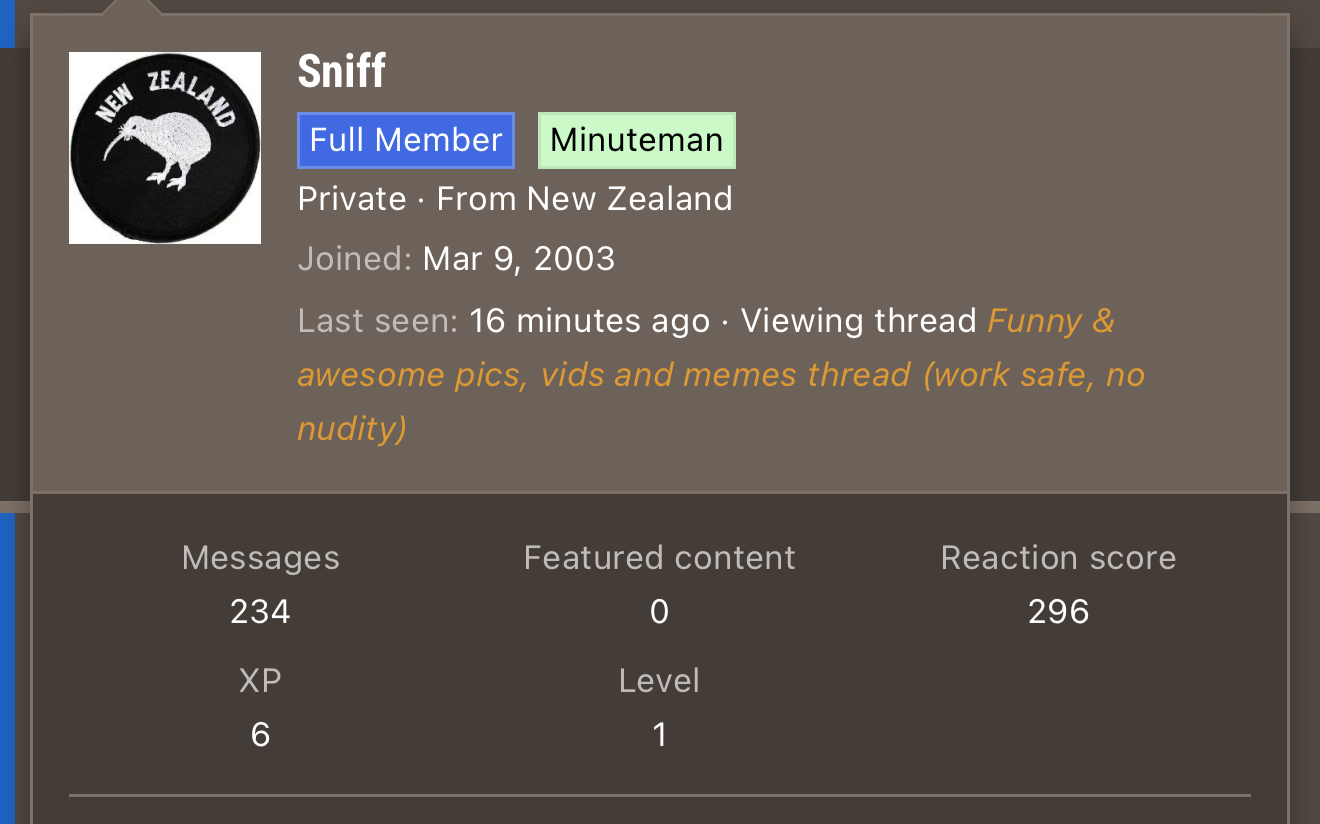The width and height of the screenshot is (1320, 824).
Task: Open the Funny & awesome pics thread link
Action: click(x=720, y=375)
